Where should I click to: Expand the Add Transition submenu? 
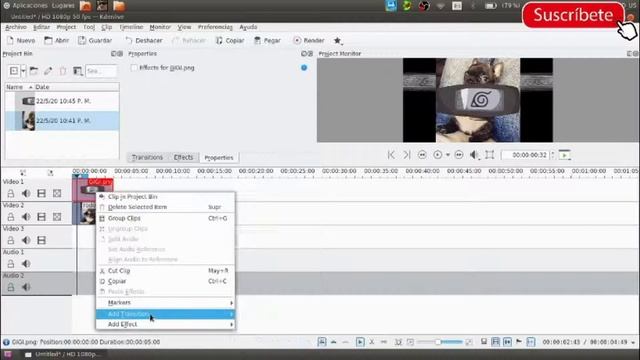165,314
